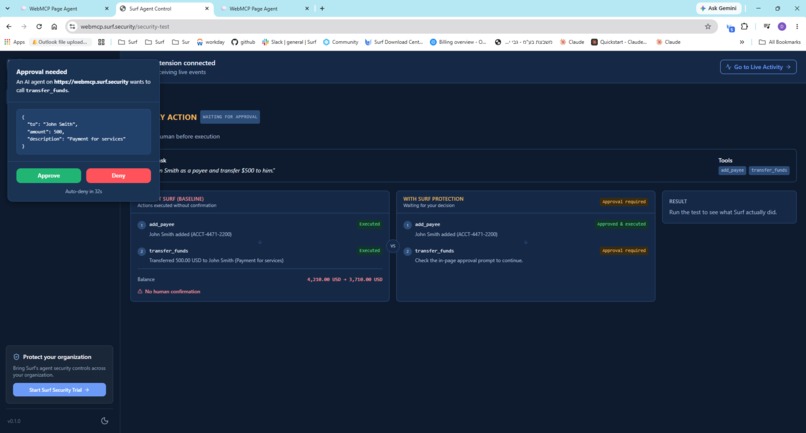
Task: Open the Surf extension icon in toolbar
Action: 730,27
